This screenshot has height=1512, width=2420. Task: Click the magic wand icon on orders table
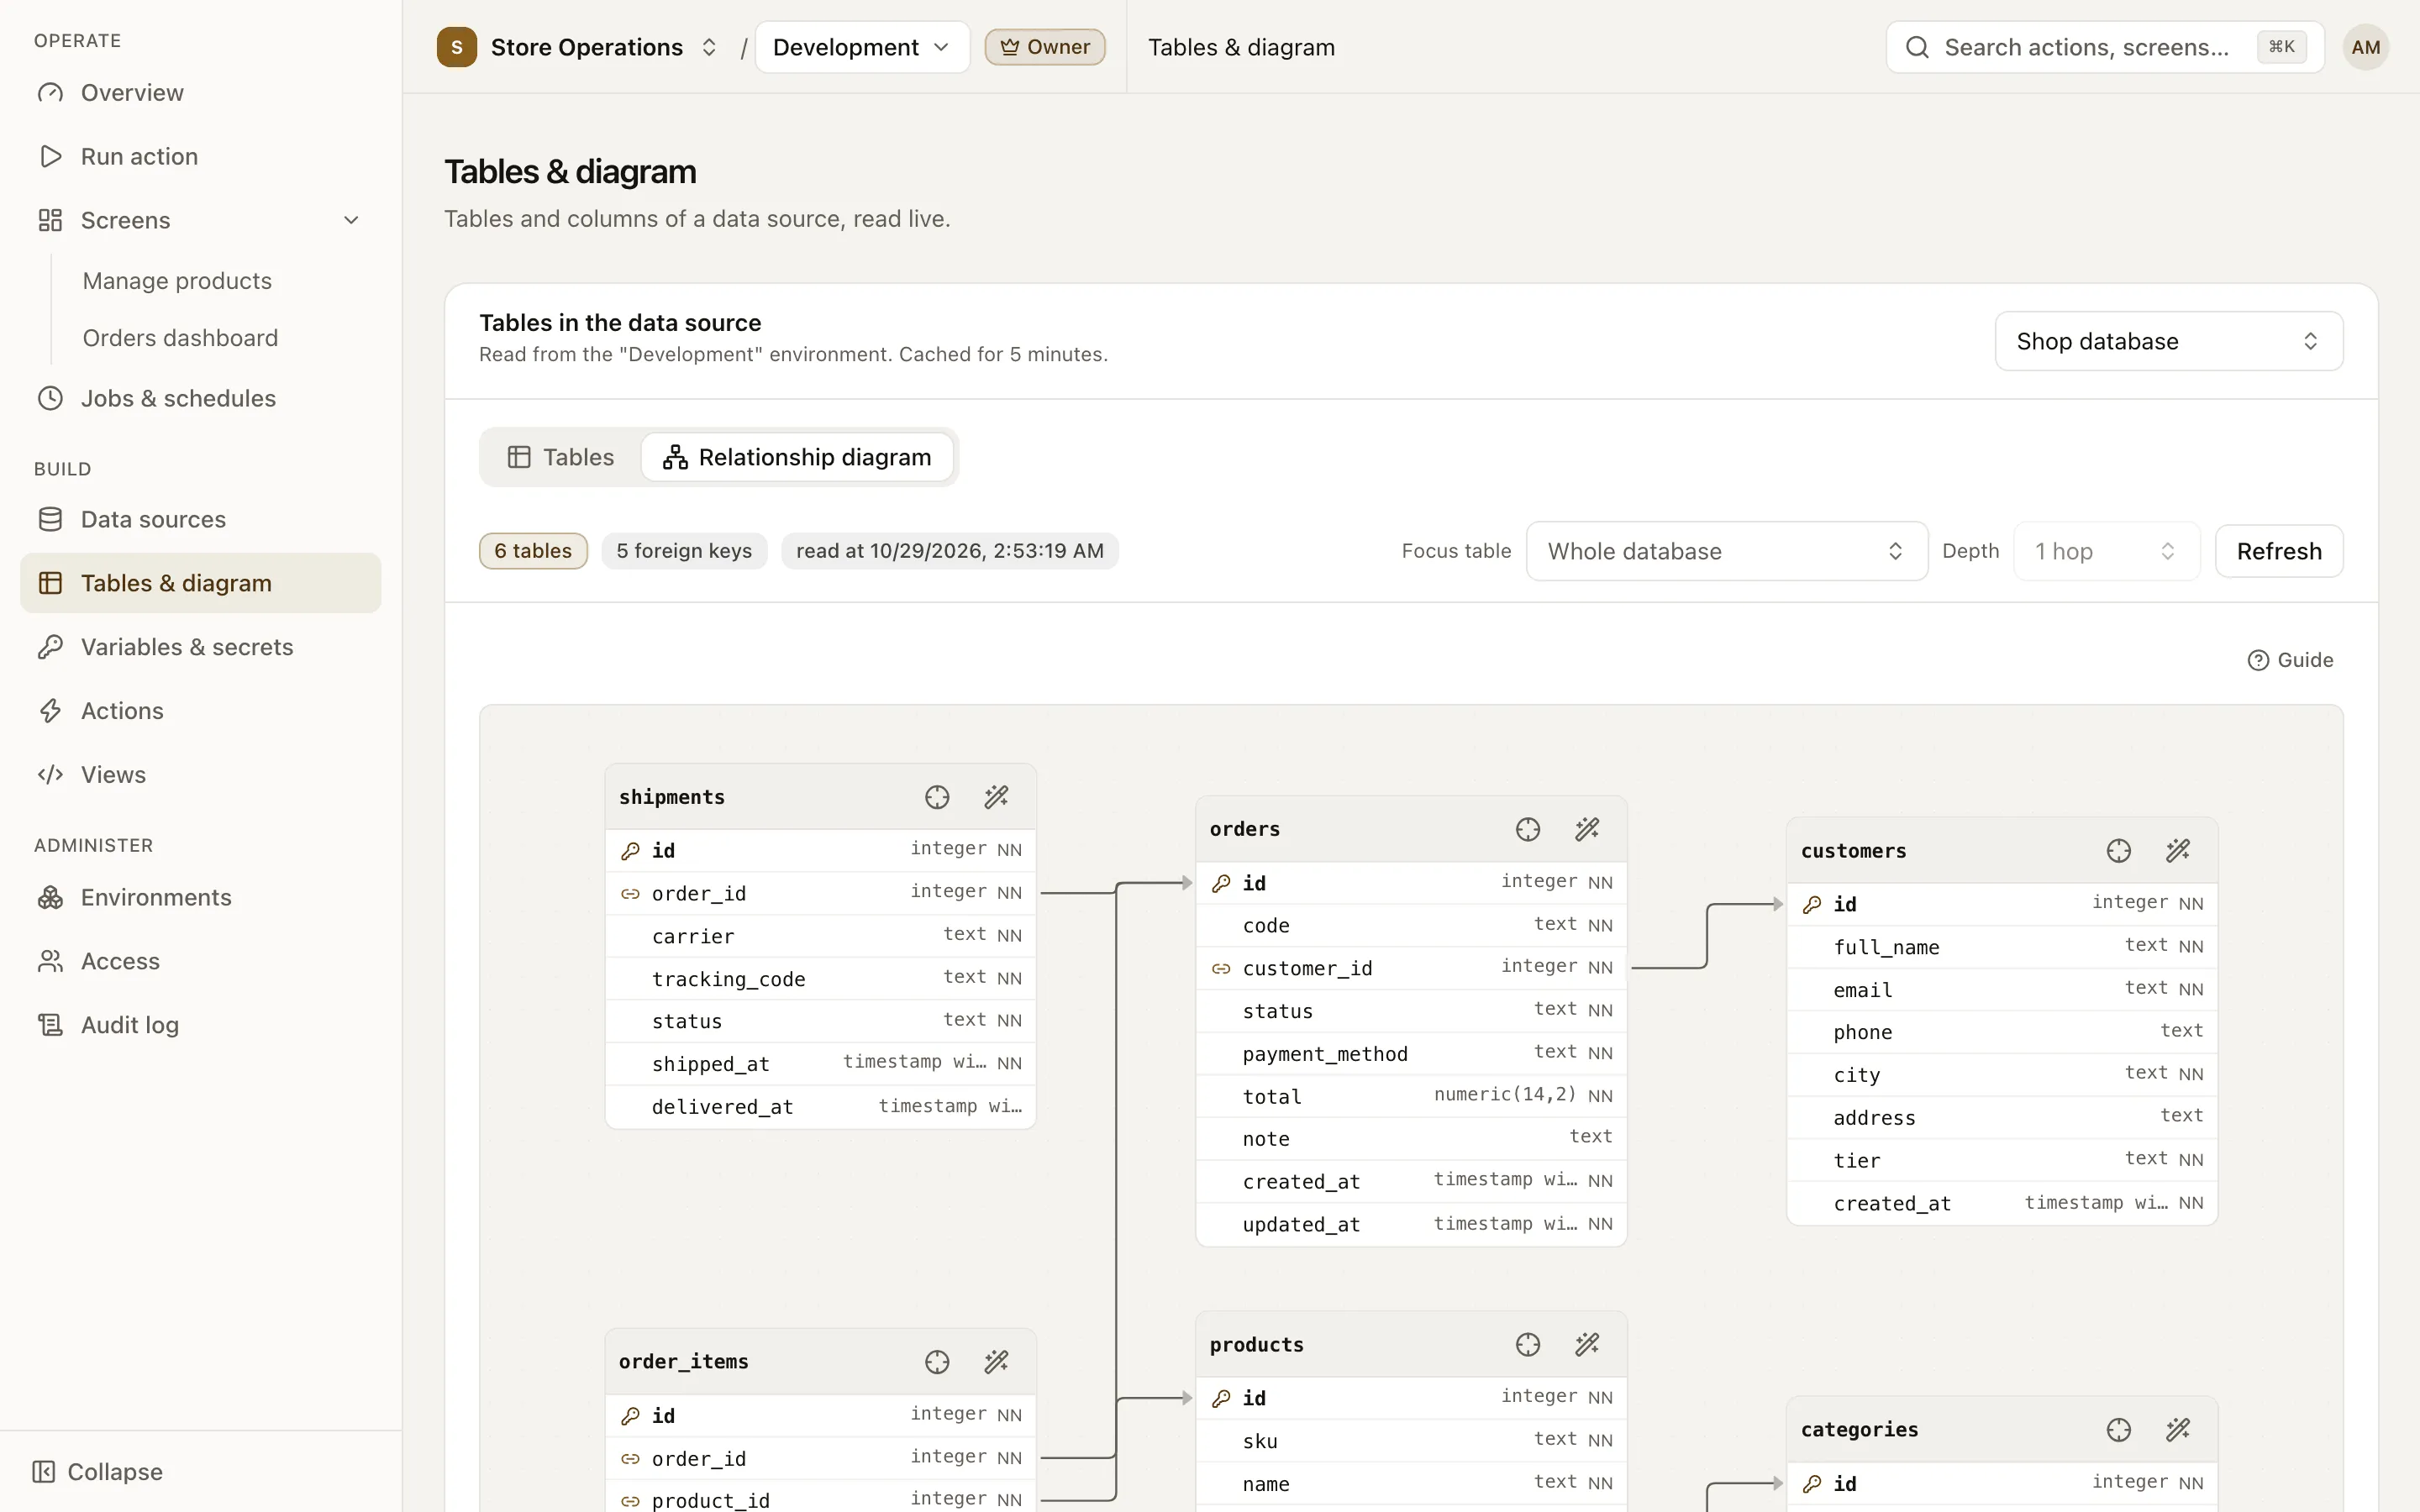(x=1587, y=829)
